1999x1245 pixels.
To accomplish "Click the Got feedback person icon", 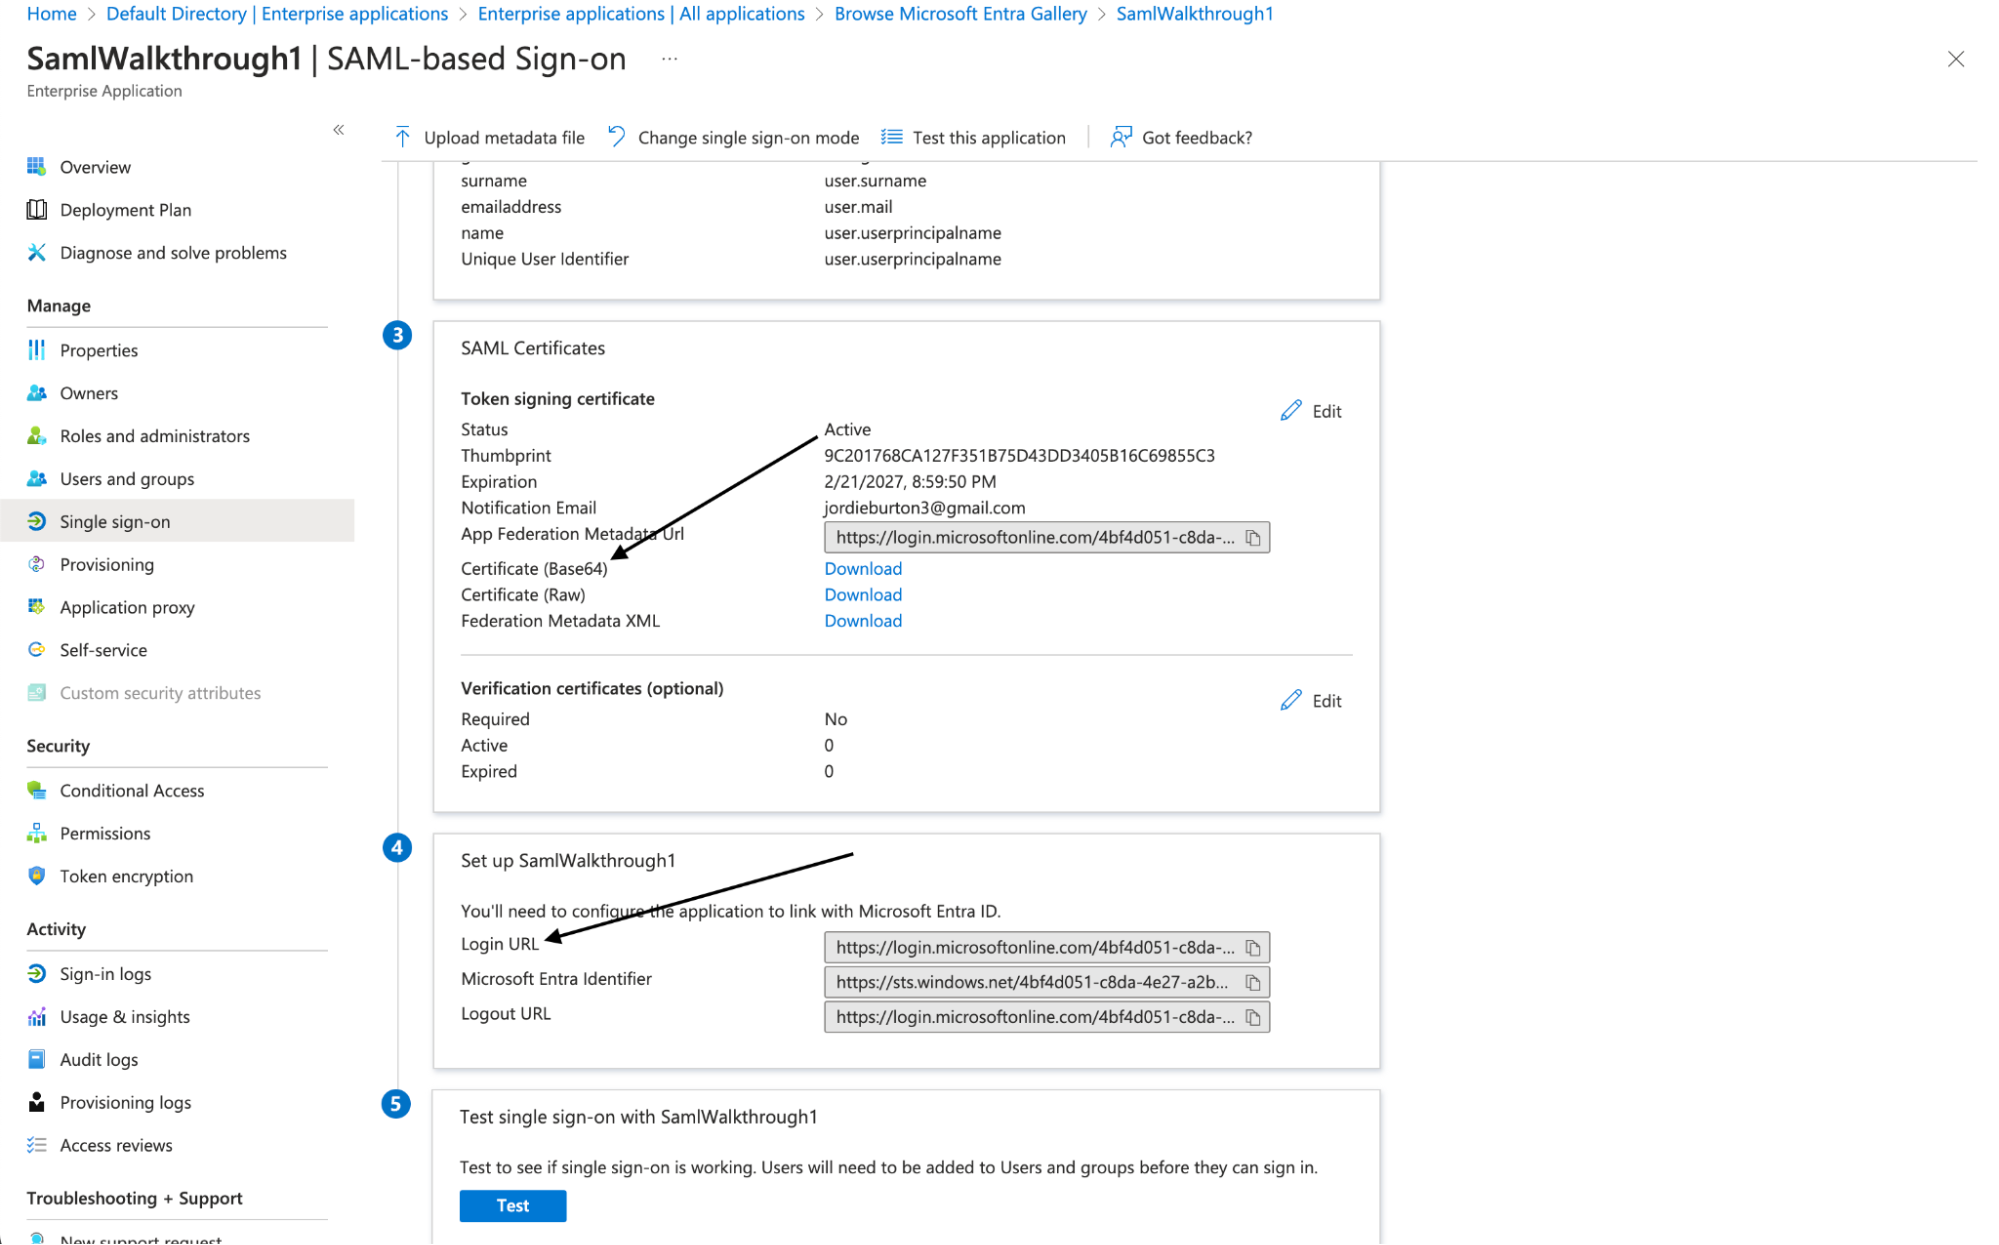I will click(x=1121, y=137).
